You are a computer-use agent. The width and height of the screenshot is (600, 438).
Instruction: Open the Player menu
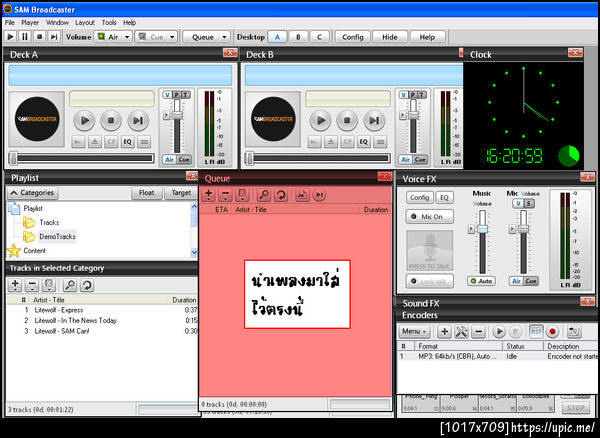[30, 23]
